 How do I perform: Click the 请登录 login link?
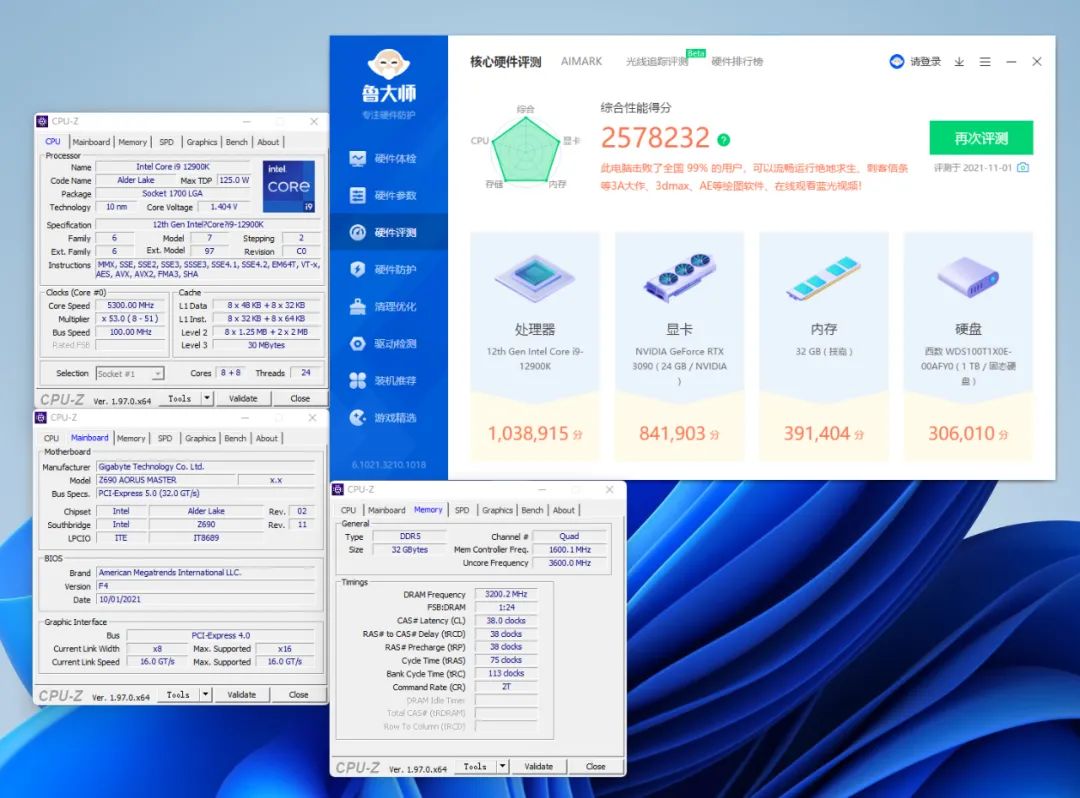click(925, 61)
